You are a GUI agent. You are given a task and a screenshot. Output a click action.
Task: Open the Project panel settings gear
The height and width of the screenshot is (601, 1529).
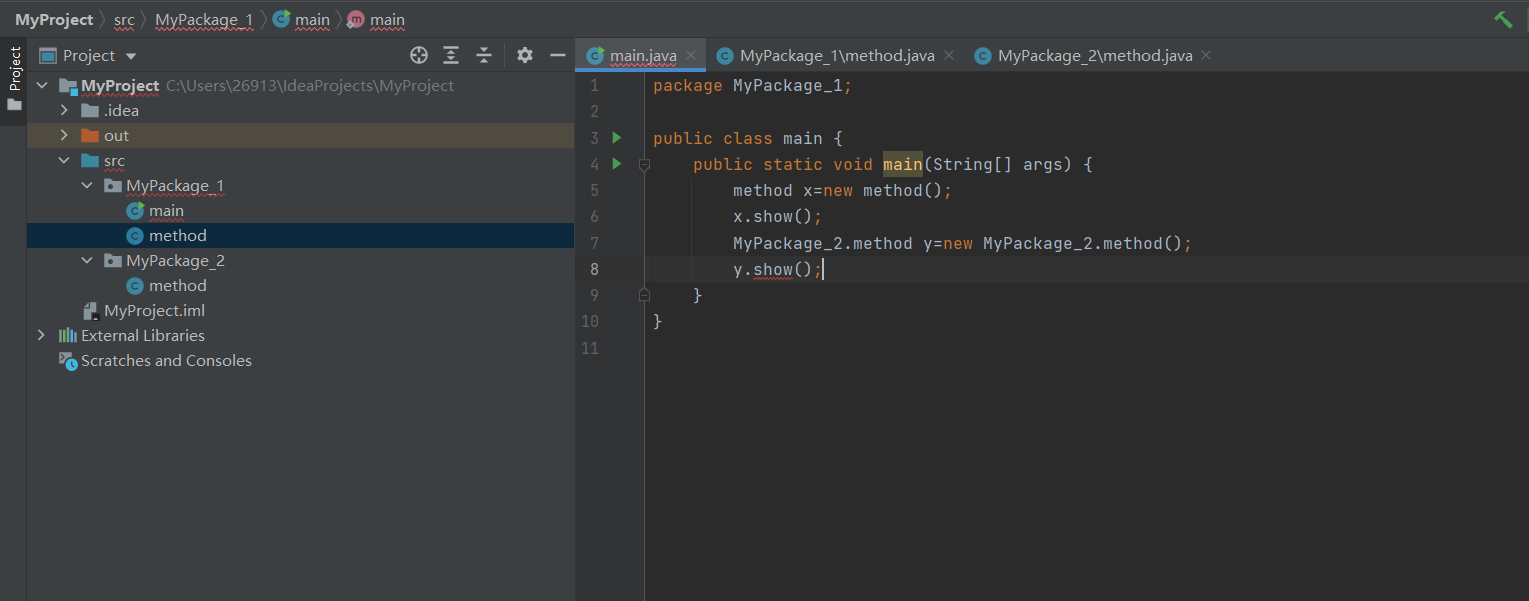tap(525, 55)
